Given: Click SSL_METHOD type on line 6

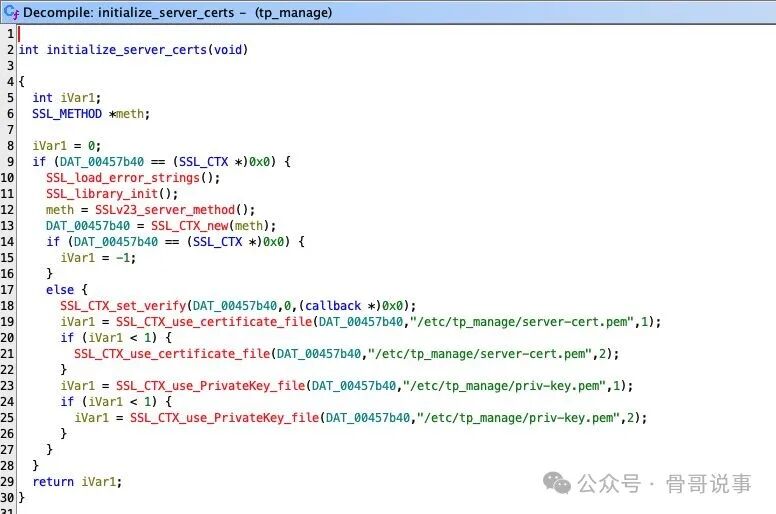Looking at the screenshot, I should point(67,114).
